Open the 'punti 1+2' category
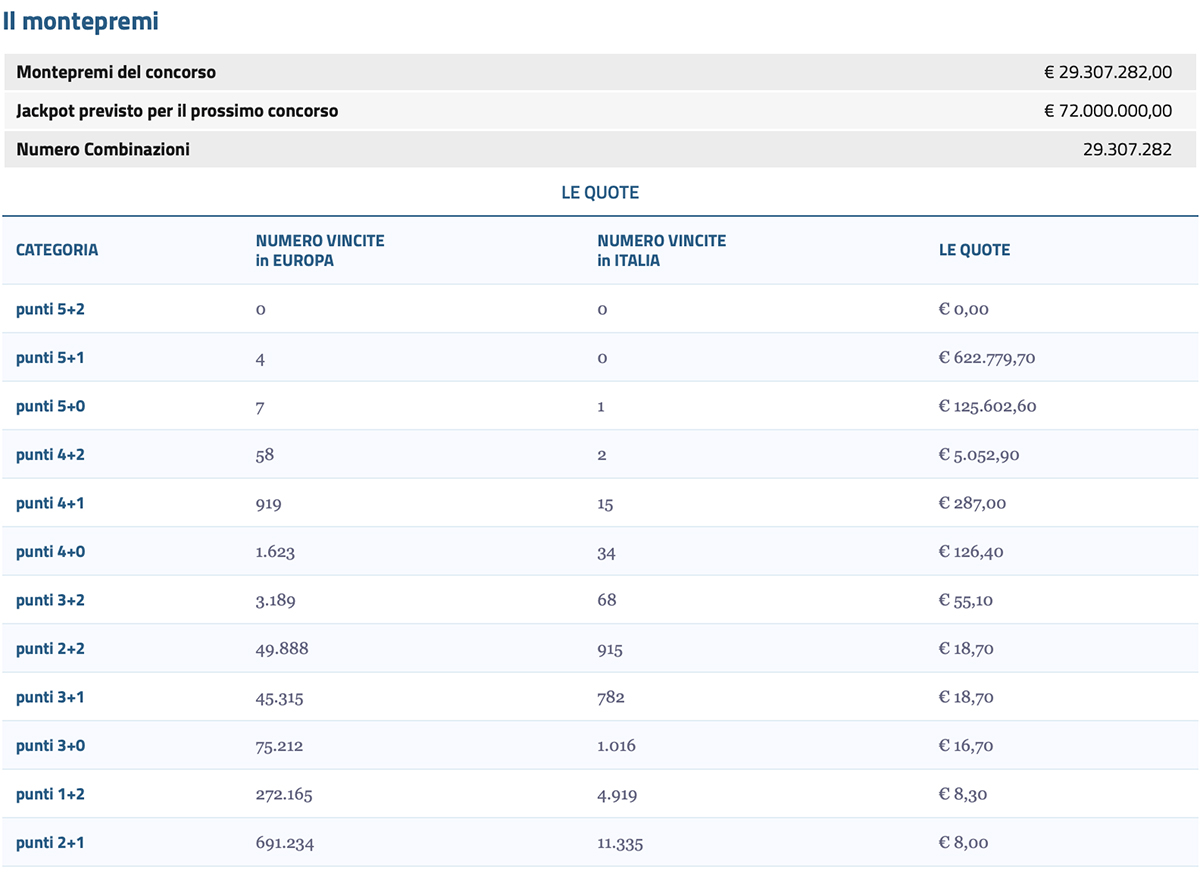The height and width of the screenshot is (873, 1200). pos(50,794)
